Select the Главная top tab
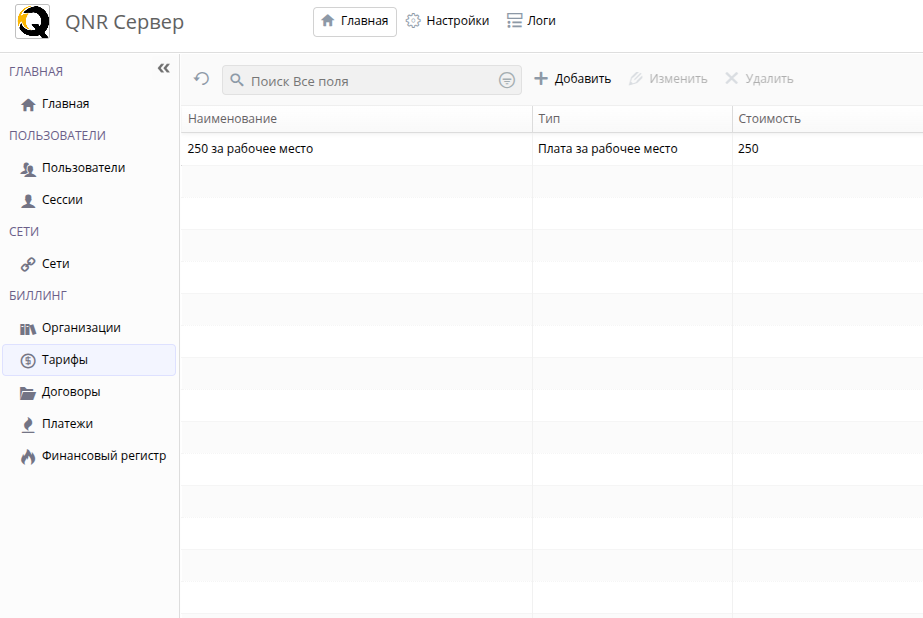The image size is (923, 618). pos(355,22)
